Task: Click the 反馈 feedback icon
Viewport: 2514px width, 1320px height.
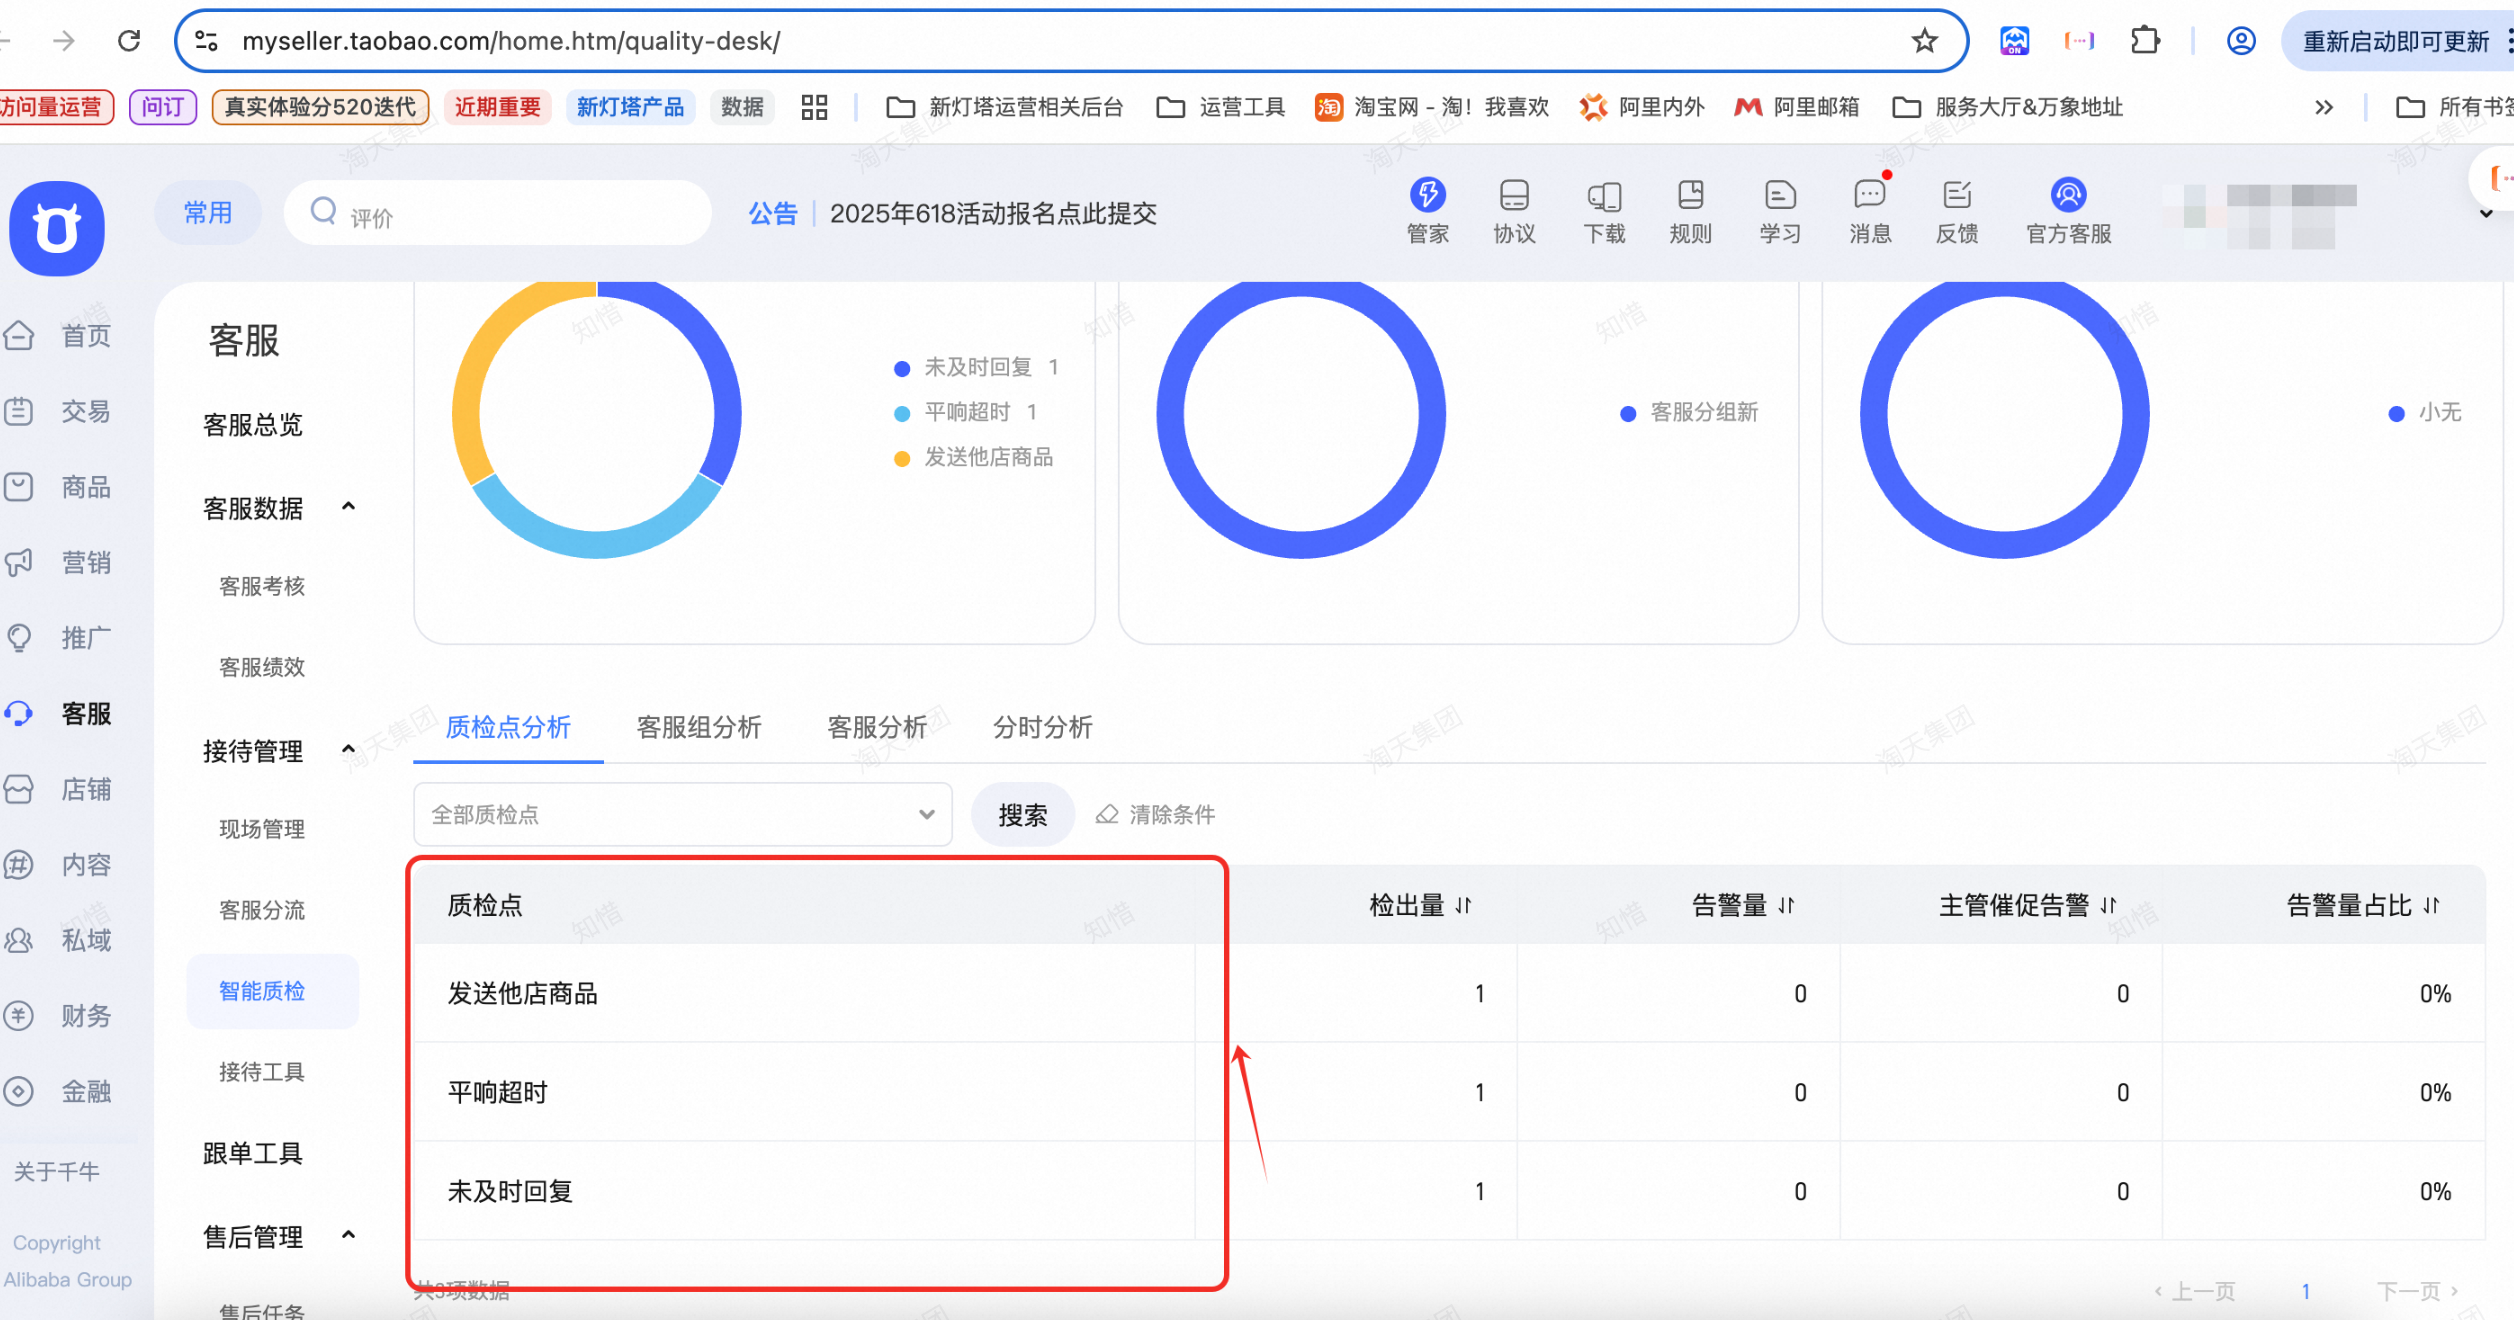Action: pos(1957,195)
